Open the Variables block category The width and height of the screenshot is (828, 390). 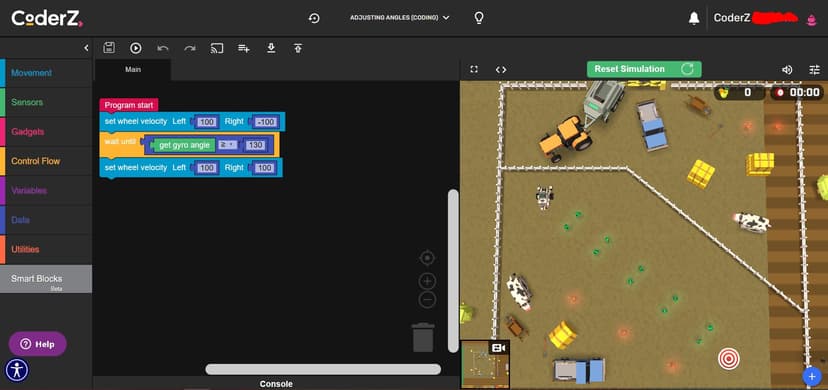coord(46,191)
